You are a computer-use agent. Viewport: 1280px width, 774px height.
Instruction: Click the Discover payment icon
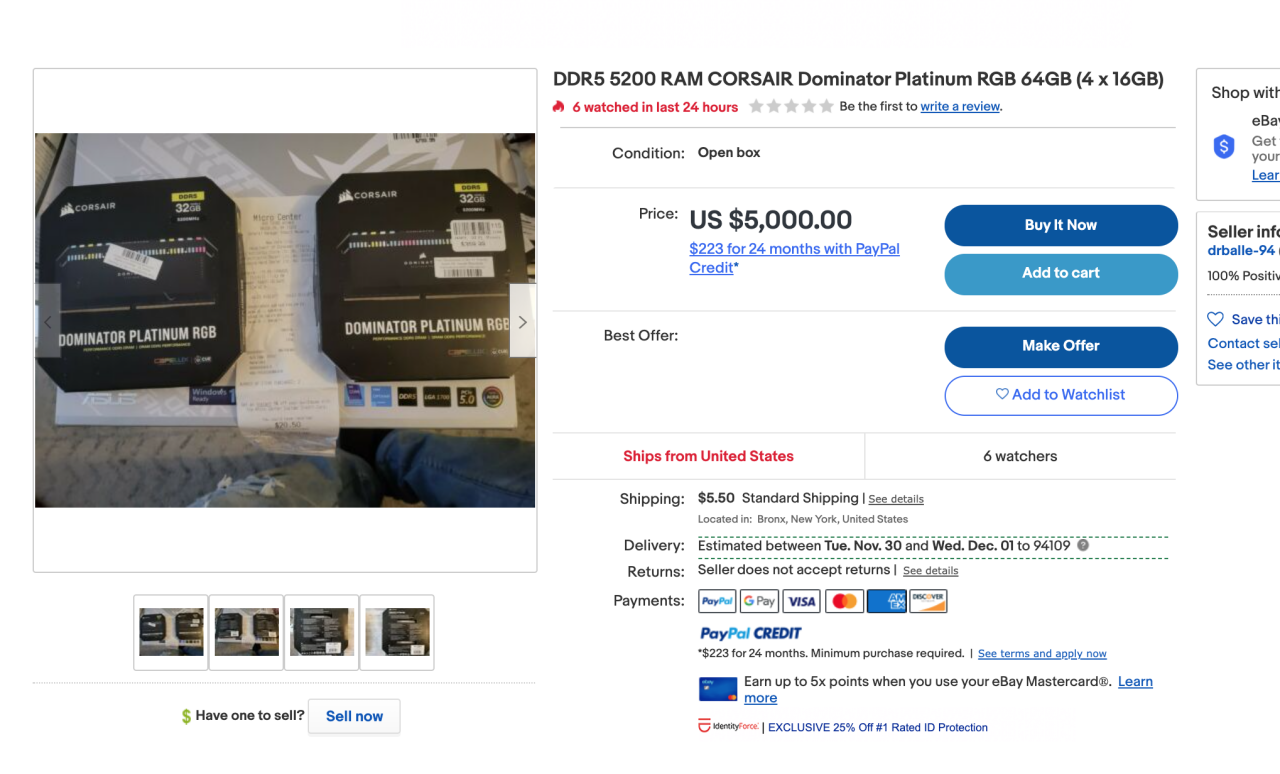pyautogui.click(x=928, y=600)
